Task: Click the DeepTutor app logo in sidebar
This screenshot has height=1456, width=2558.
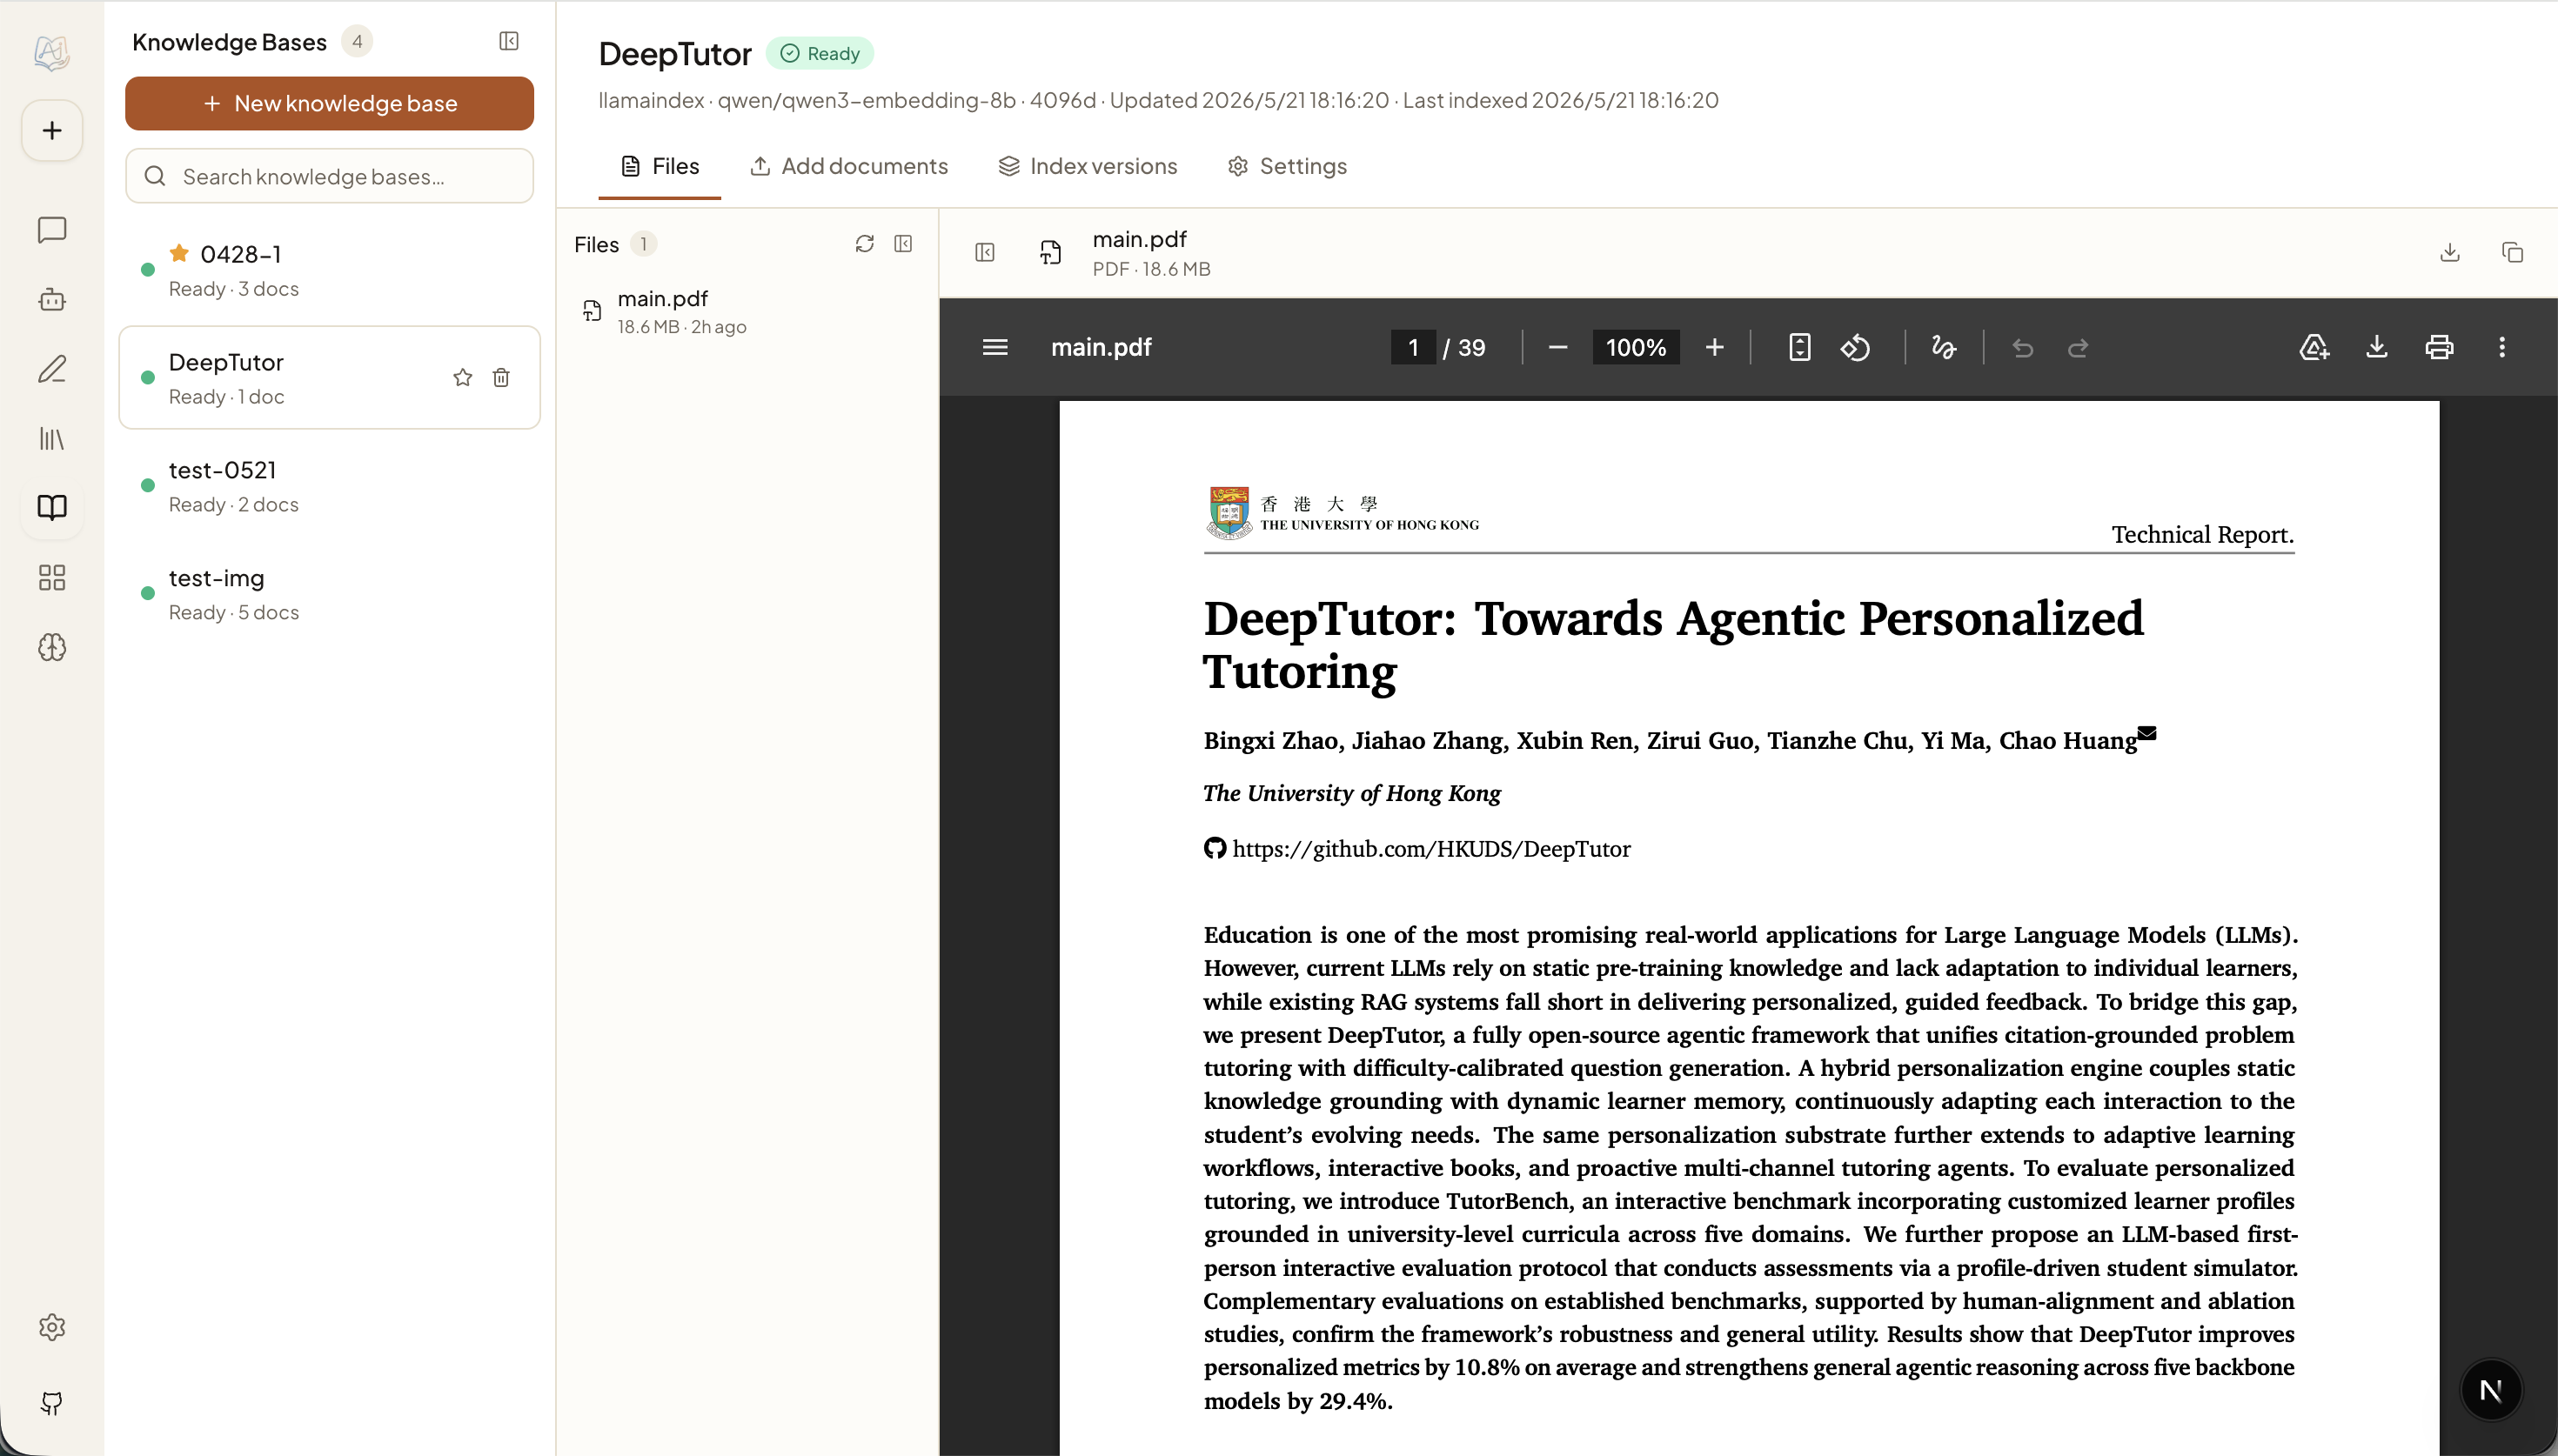Action: click(x=52, y=52)
